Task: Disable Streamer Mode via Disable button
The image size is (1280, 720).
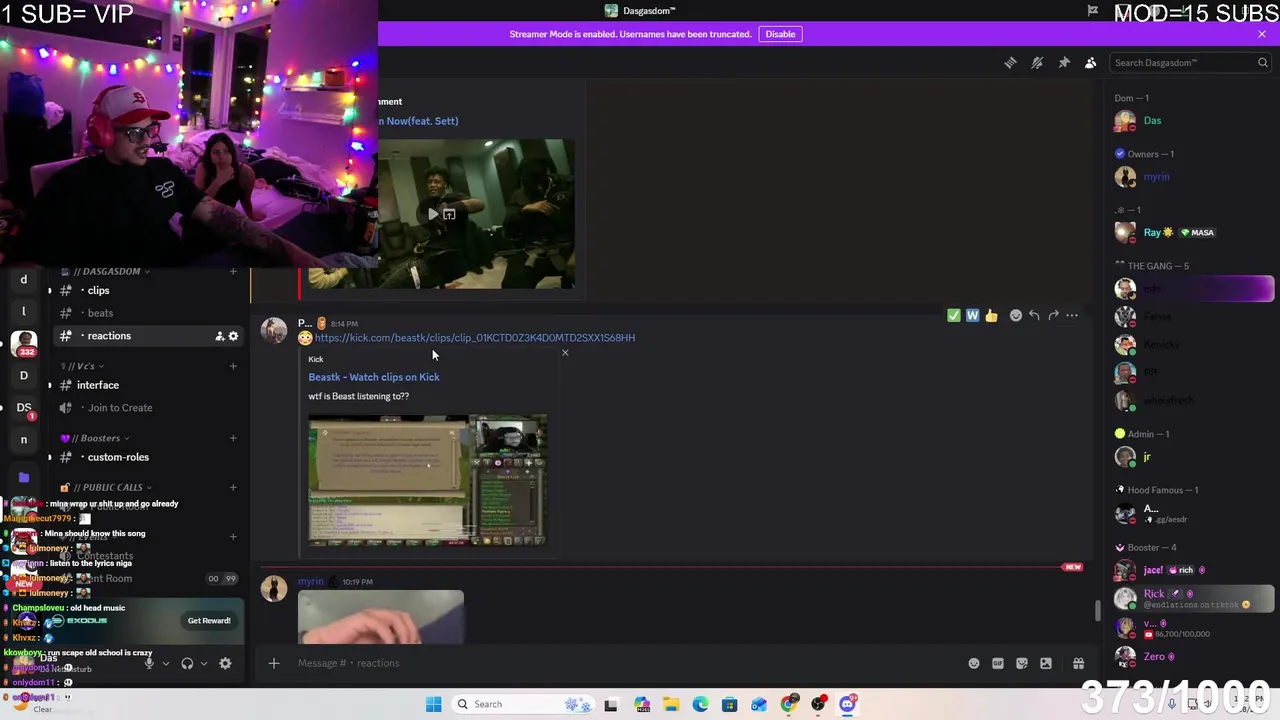Action: tap(780, 34)
